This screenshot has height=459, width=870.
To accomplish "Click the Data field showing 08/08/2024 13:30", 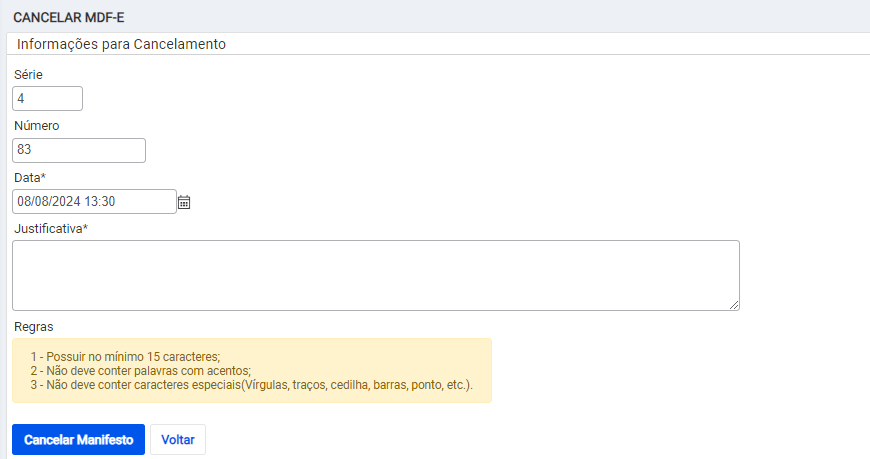I will pyautogui.click(x=94, y=201).
